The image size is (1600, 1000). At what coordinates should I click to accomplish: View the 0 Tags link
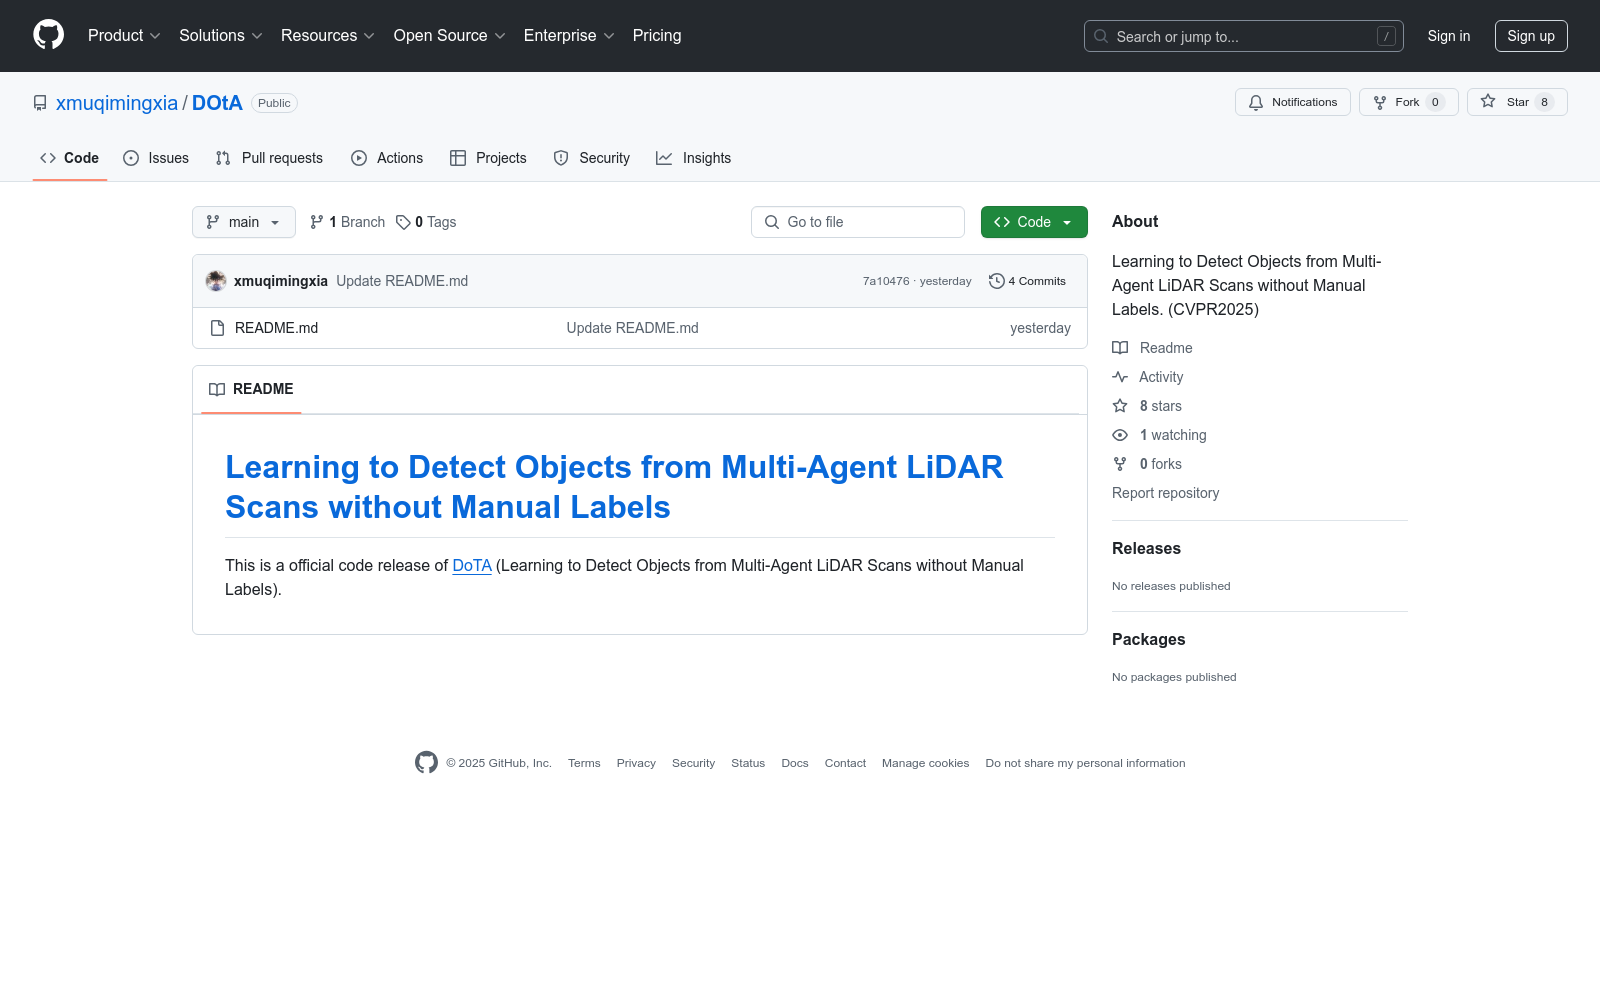pos(426,222)
